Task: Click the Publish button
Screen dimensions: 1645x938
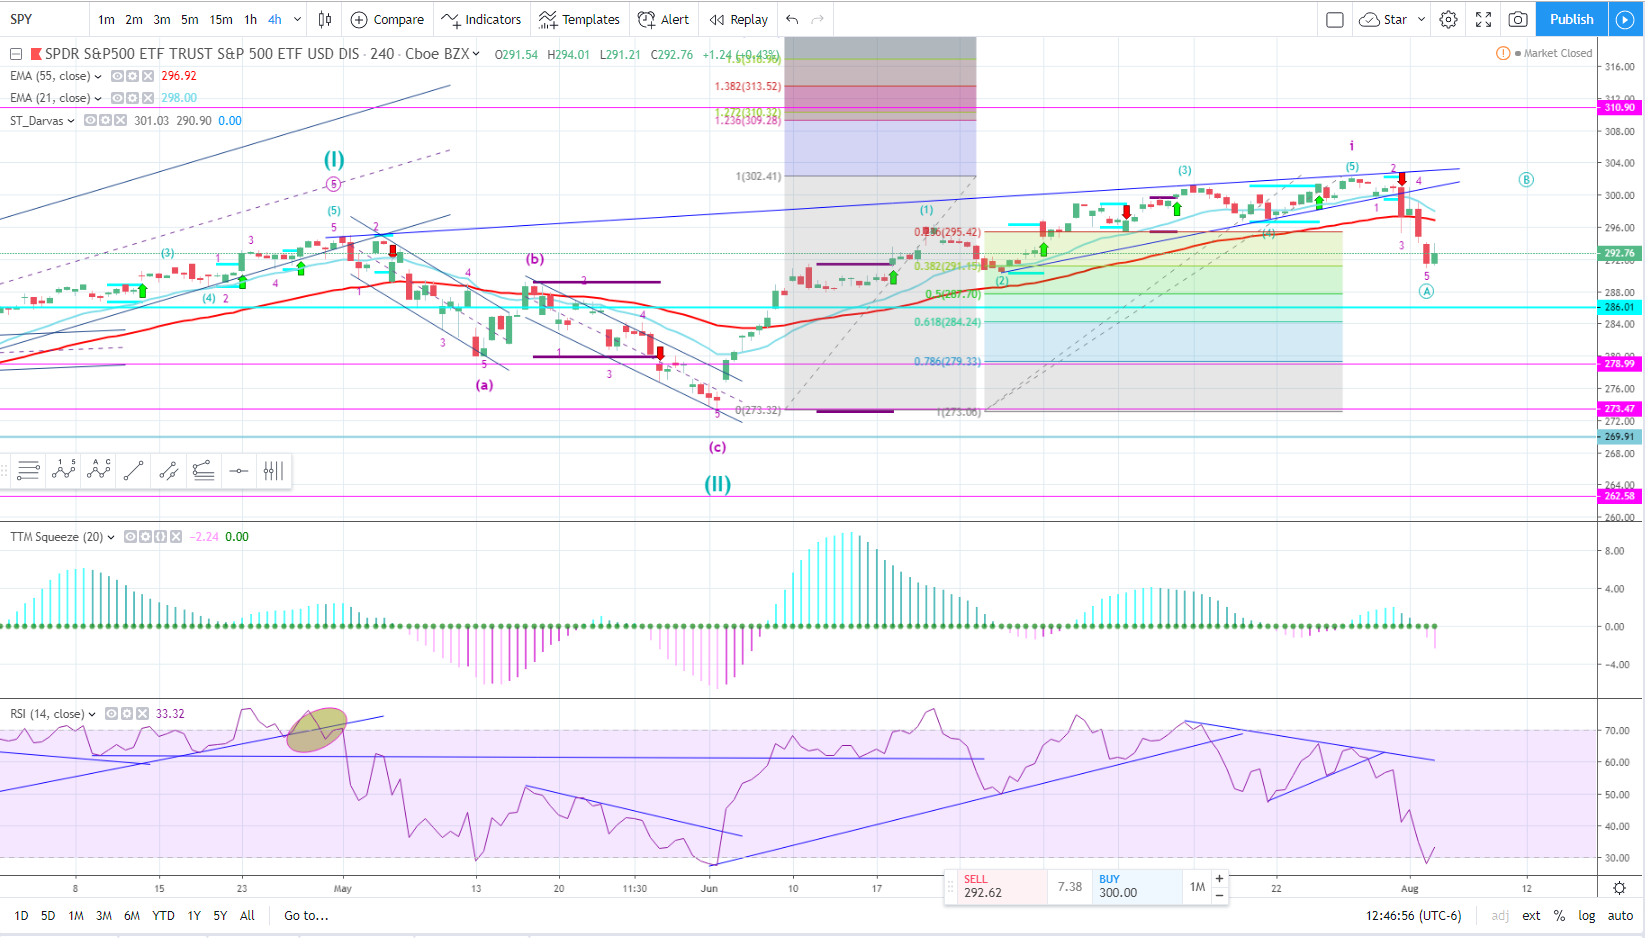Action: (1572, 19)
